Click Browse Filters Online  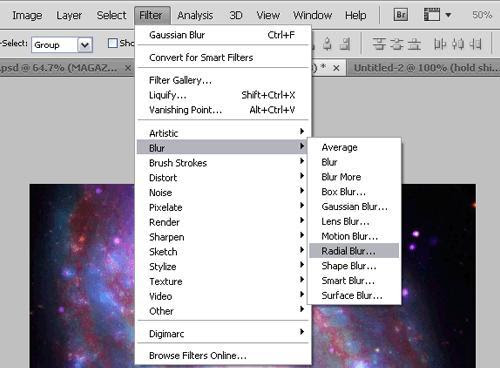pos(223,355)
